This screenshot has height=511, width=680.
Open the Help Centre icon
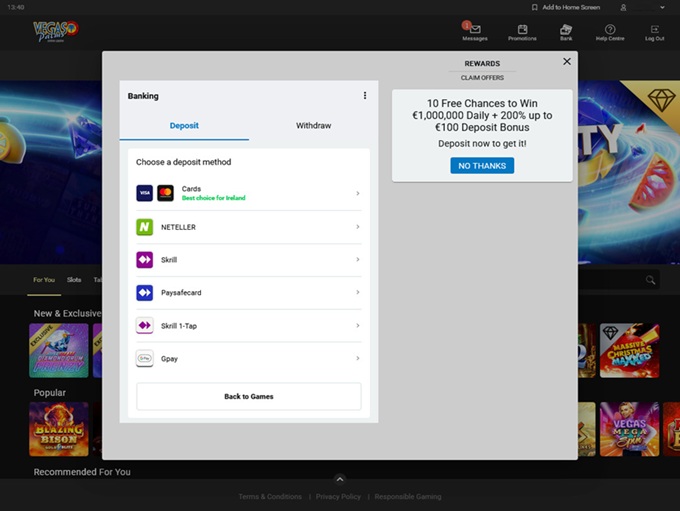point(610,30)
